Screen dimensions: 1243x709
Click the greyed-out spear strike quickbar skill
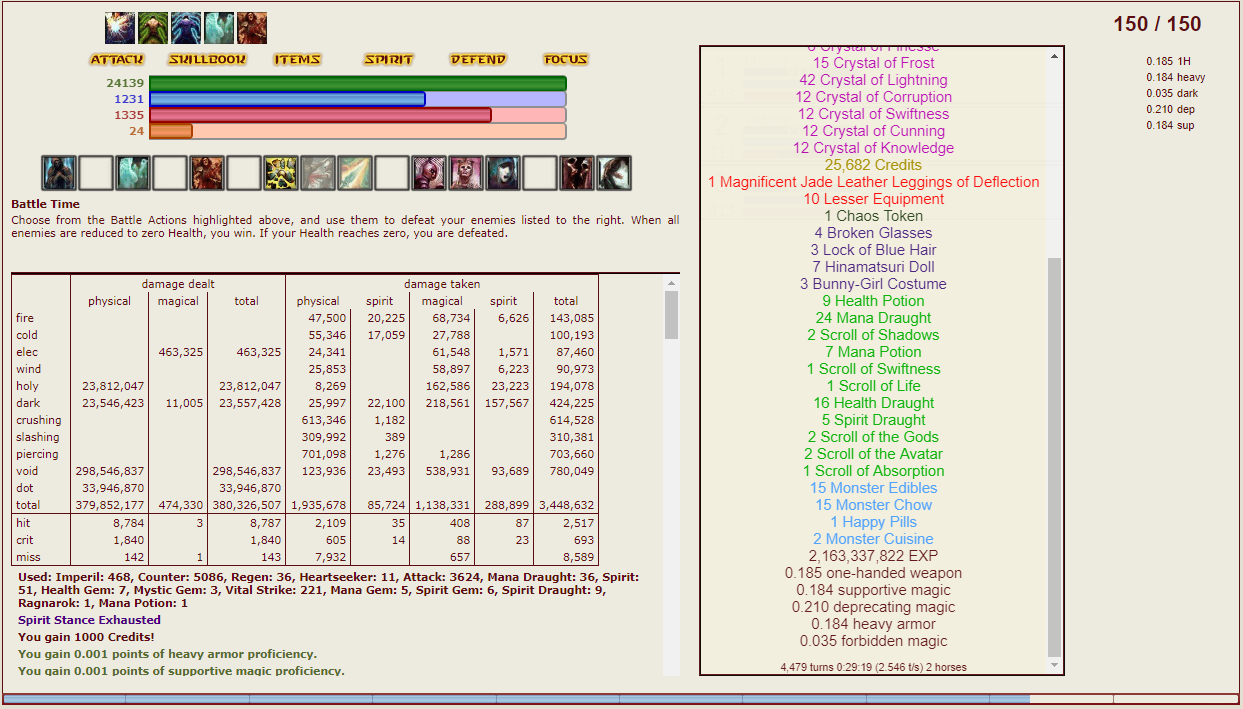[x=355, y=173]
